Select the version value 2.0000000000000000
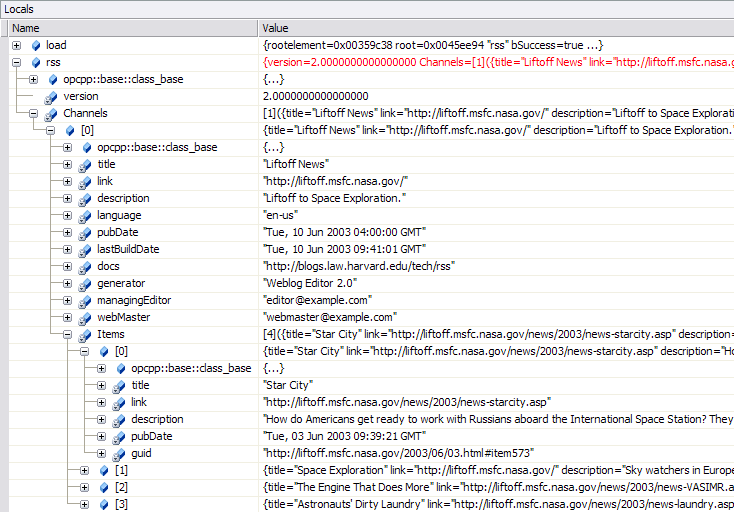 [x=315, y=96]
